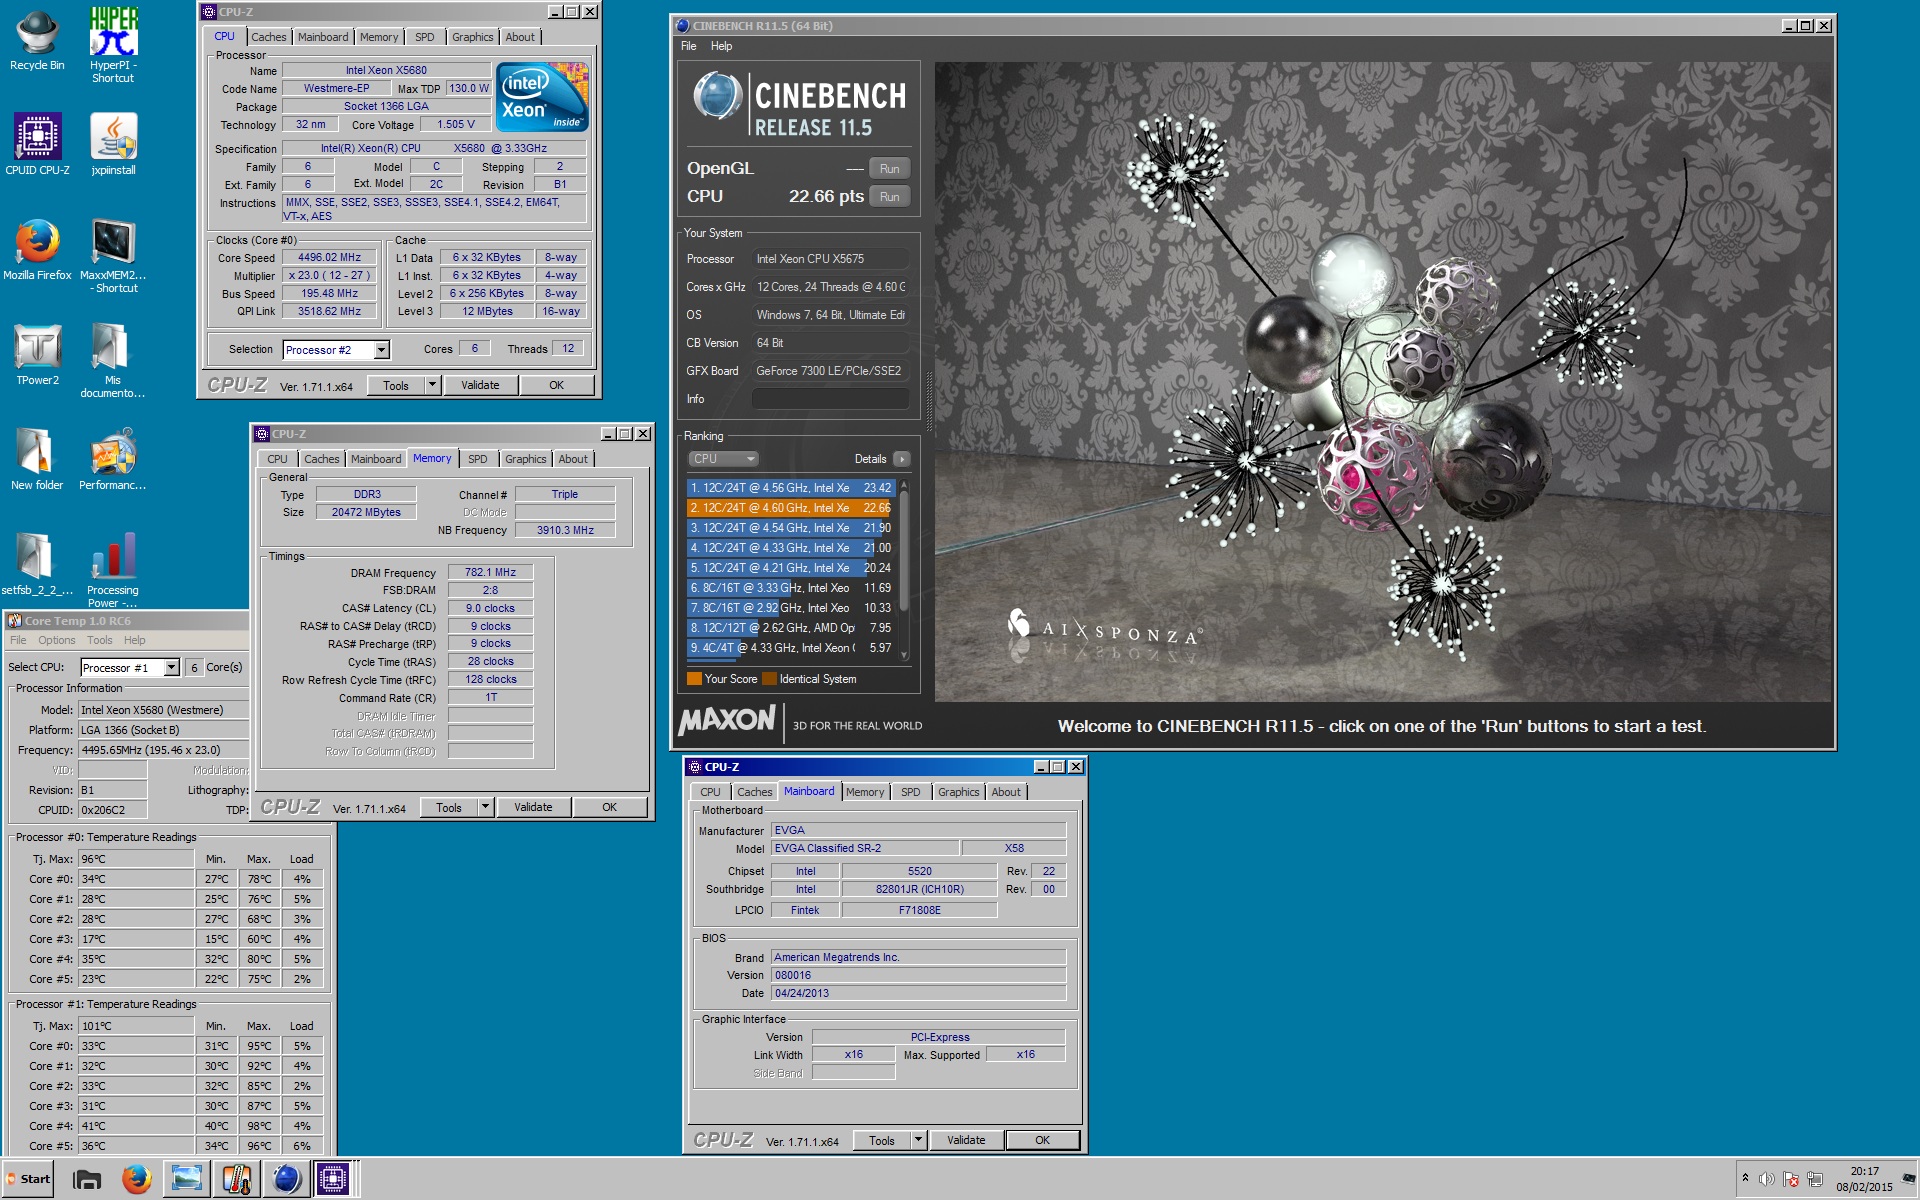This screenshot has width=1920, height=1200.
Task: Open Firefox from the taskbar
Action: [x=137, y=1179]
